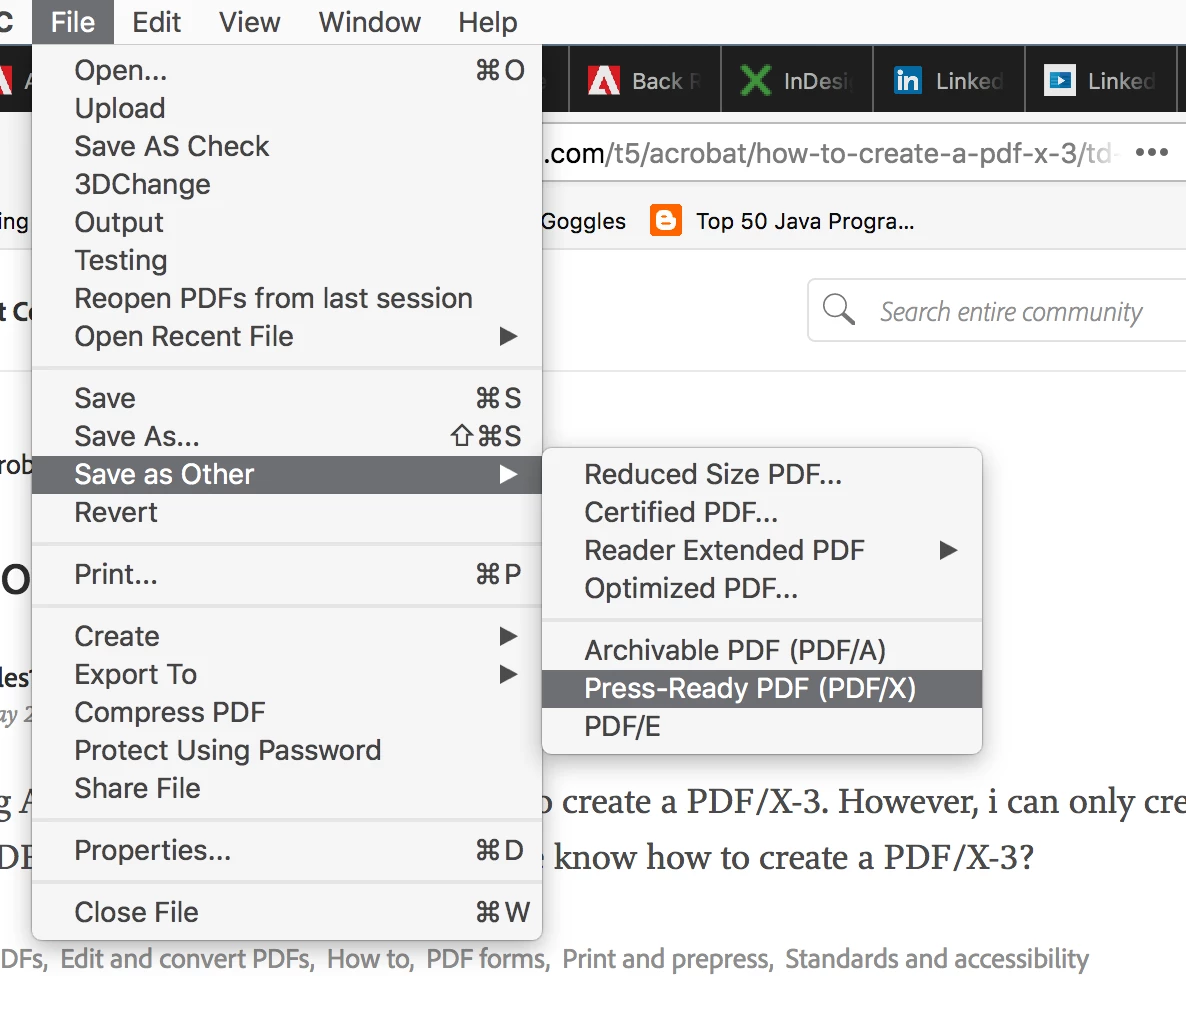1186x1022 pixels.
Task: Click the Adobe icon on Back tab
Action: [604, 80]
